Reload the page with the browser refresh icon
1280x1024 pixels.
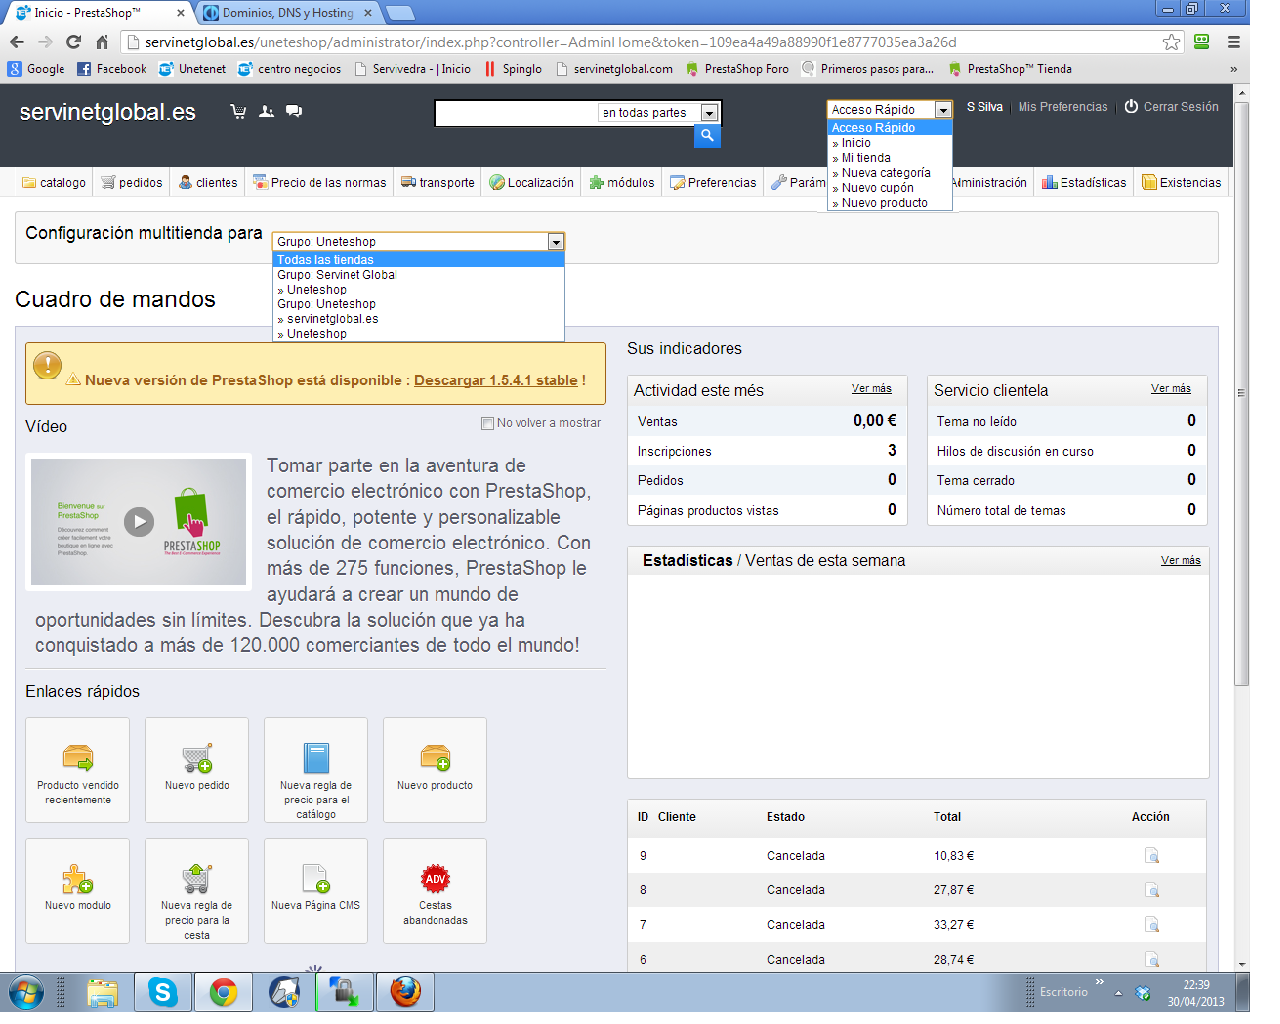click(x=73, y=42)
